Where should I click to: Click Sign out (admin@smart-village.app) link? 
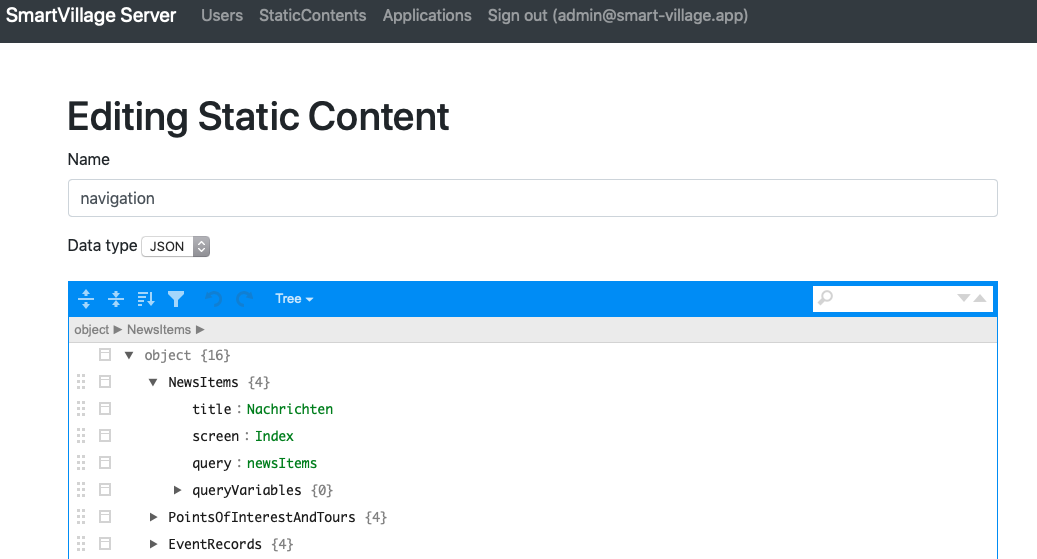click(617, 16)
